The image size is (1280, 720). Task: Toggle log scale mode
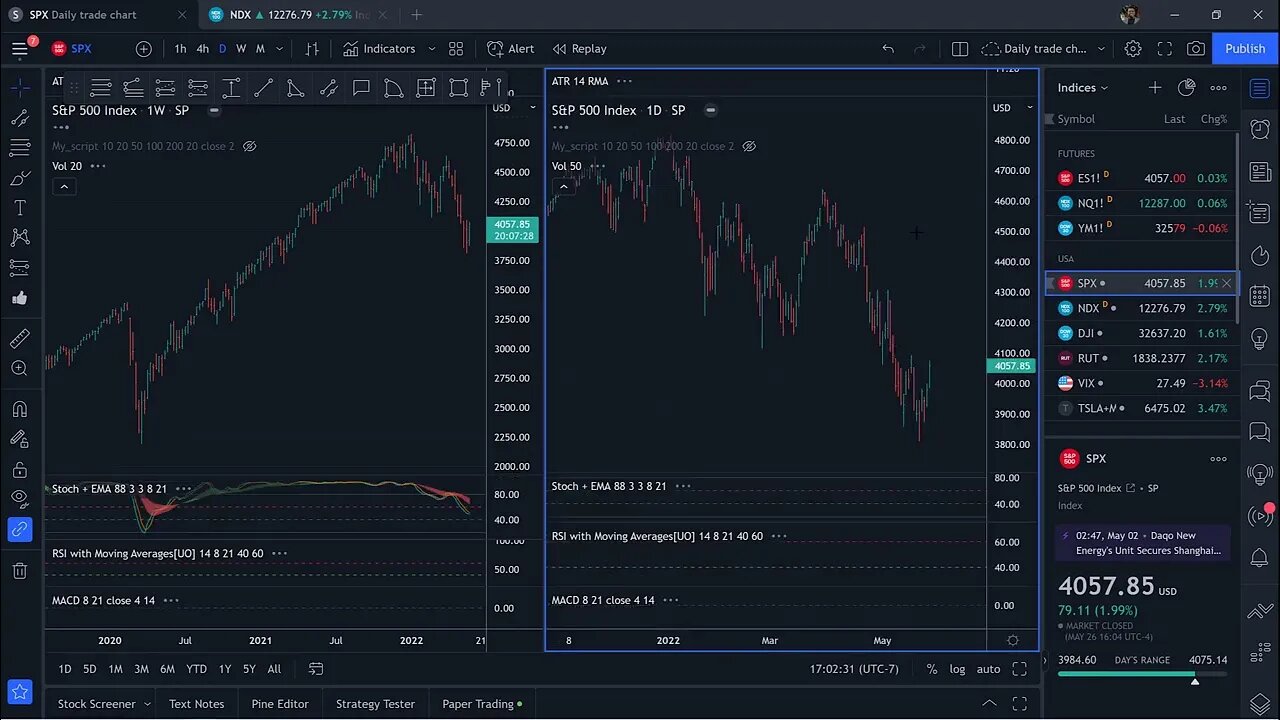coord(957,669)
